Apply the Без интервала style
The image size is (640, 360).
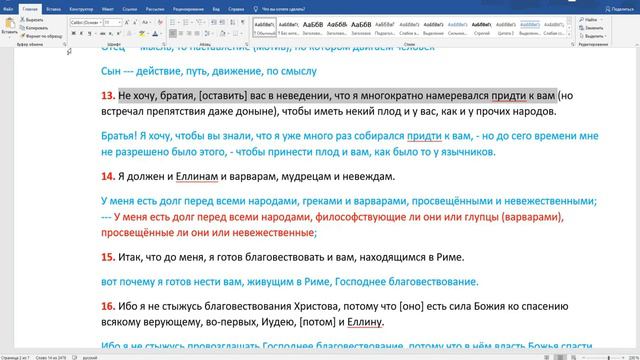click(x=289, y=27)
